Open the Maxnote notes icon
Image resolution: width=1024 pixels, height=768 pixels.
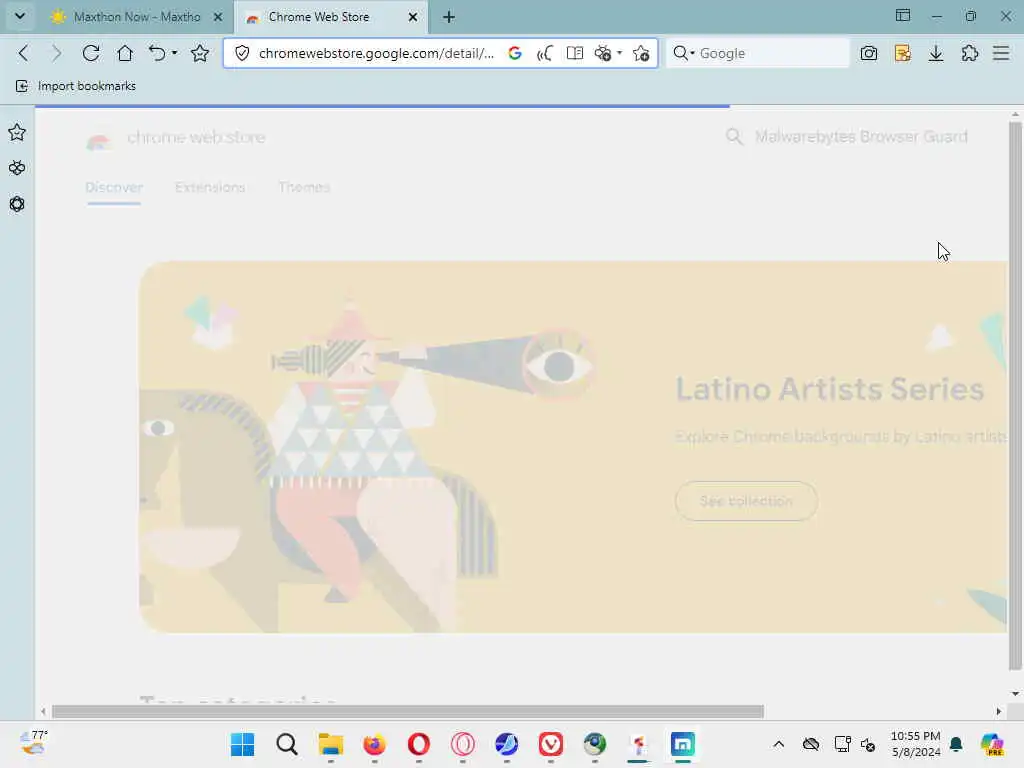(x=903, y=53)
